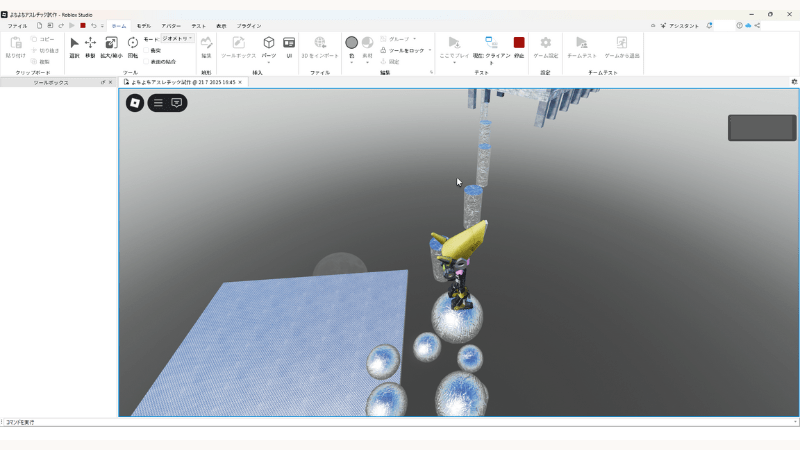Expand the 編集 group dialog launcher
800x450 pixels.
tap(432, 72)
